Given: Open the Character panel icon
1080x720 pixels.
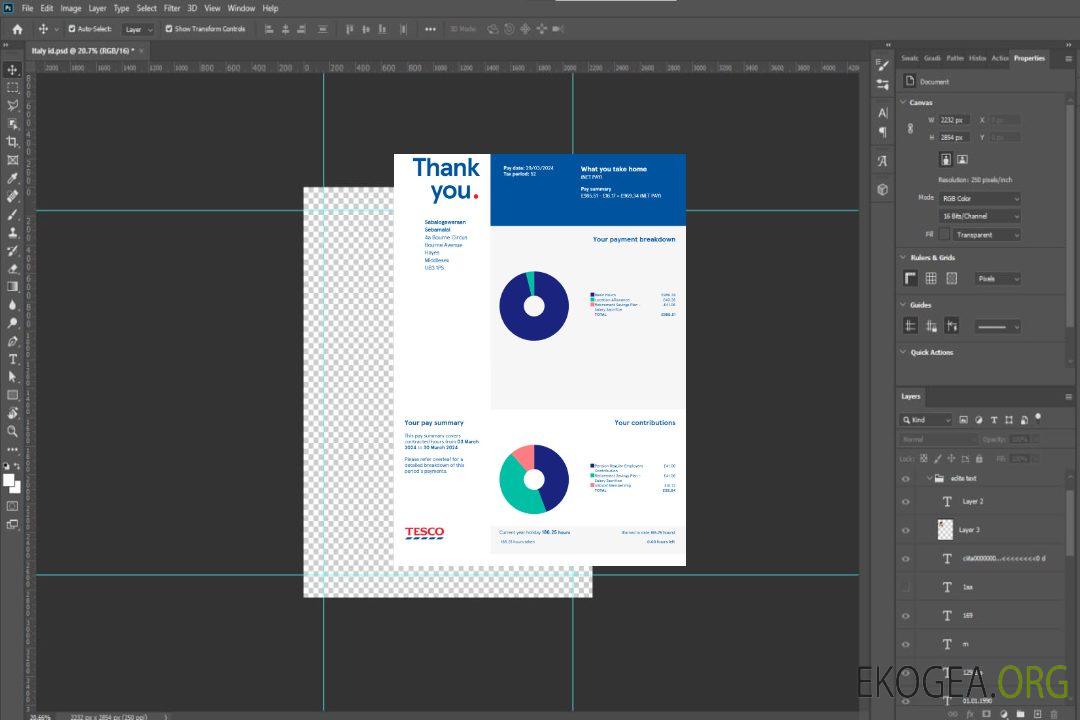Looking at the screenshot, I should point(883,113).
